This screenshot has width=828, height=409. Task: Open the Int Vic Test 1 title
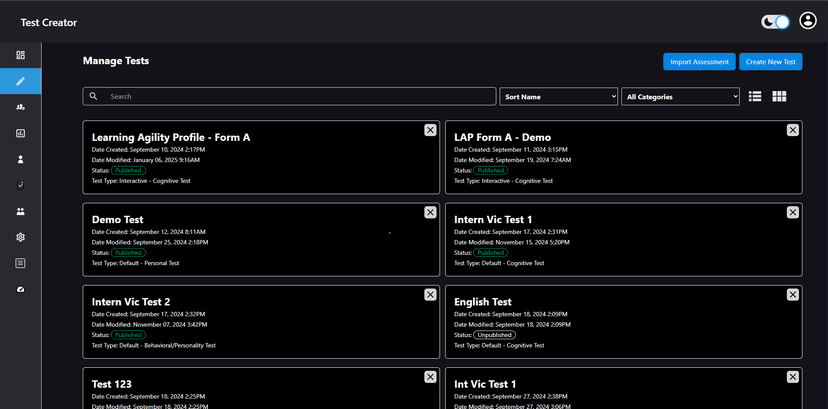[485, 384]
